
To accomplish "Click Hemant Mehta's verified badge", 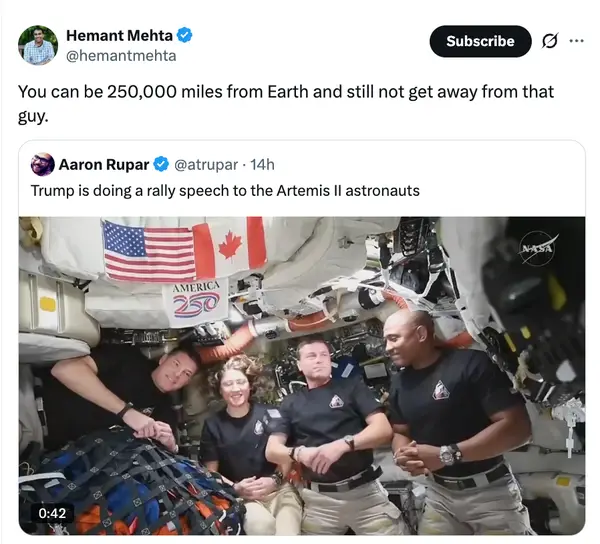I will click(x=184, y=35).
